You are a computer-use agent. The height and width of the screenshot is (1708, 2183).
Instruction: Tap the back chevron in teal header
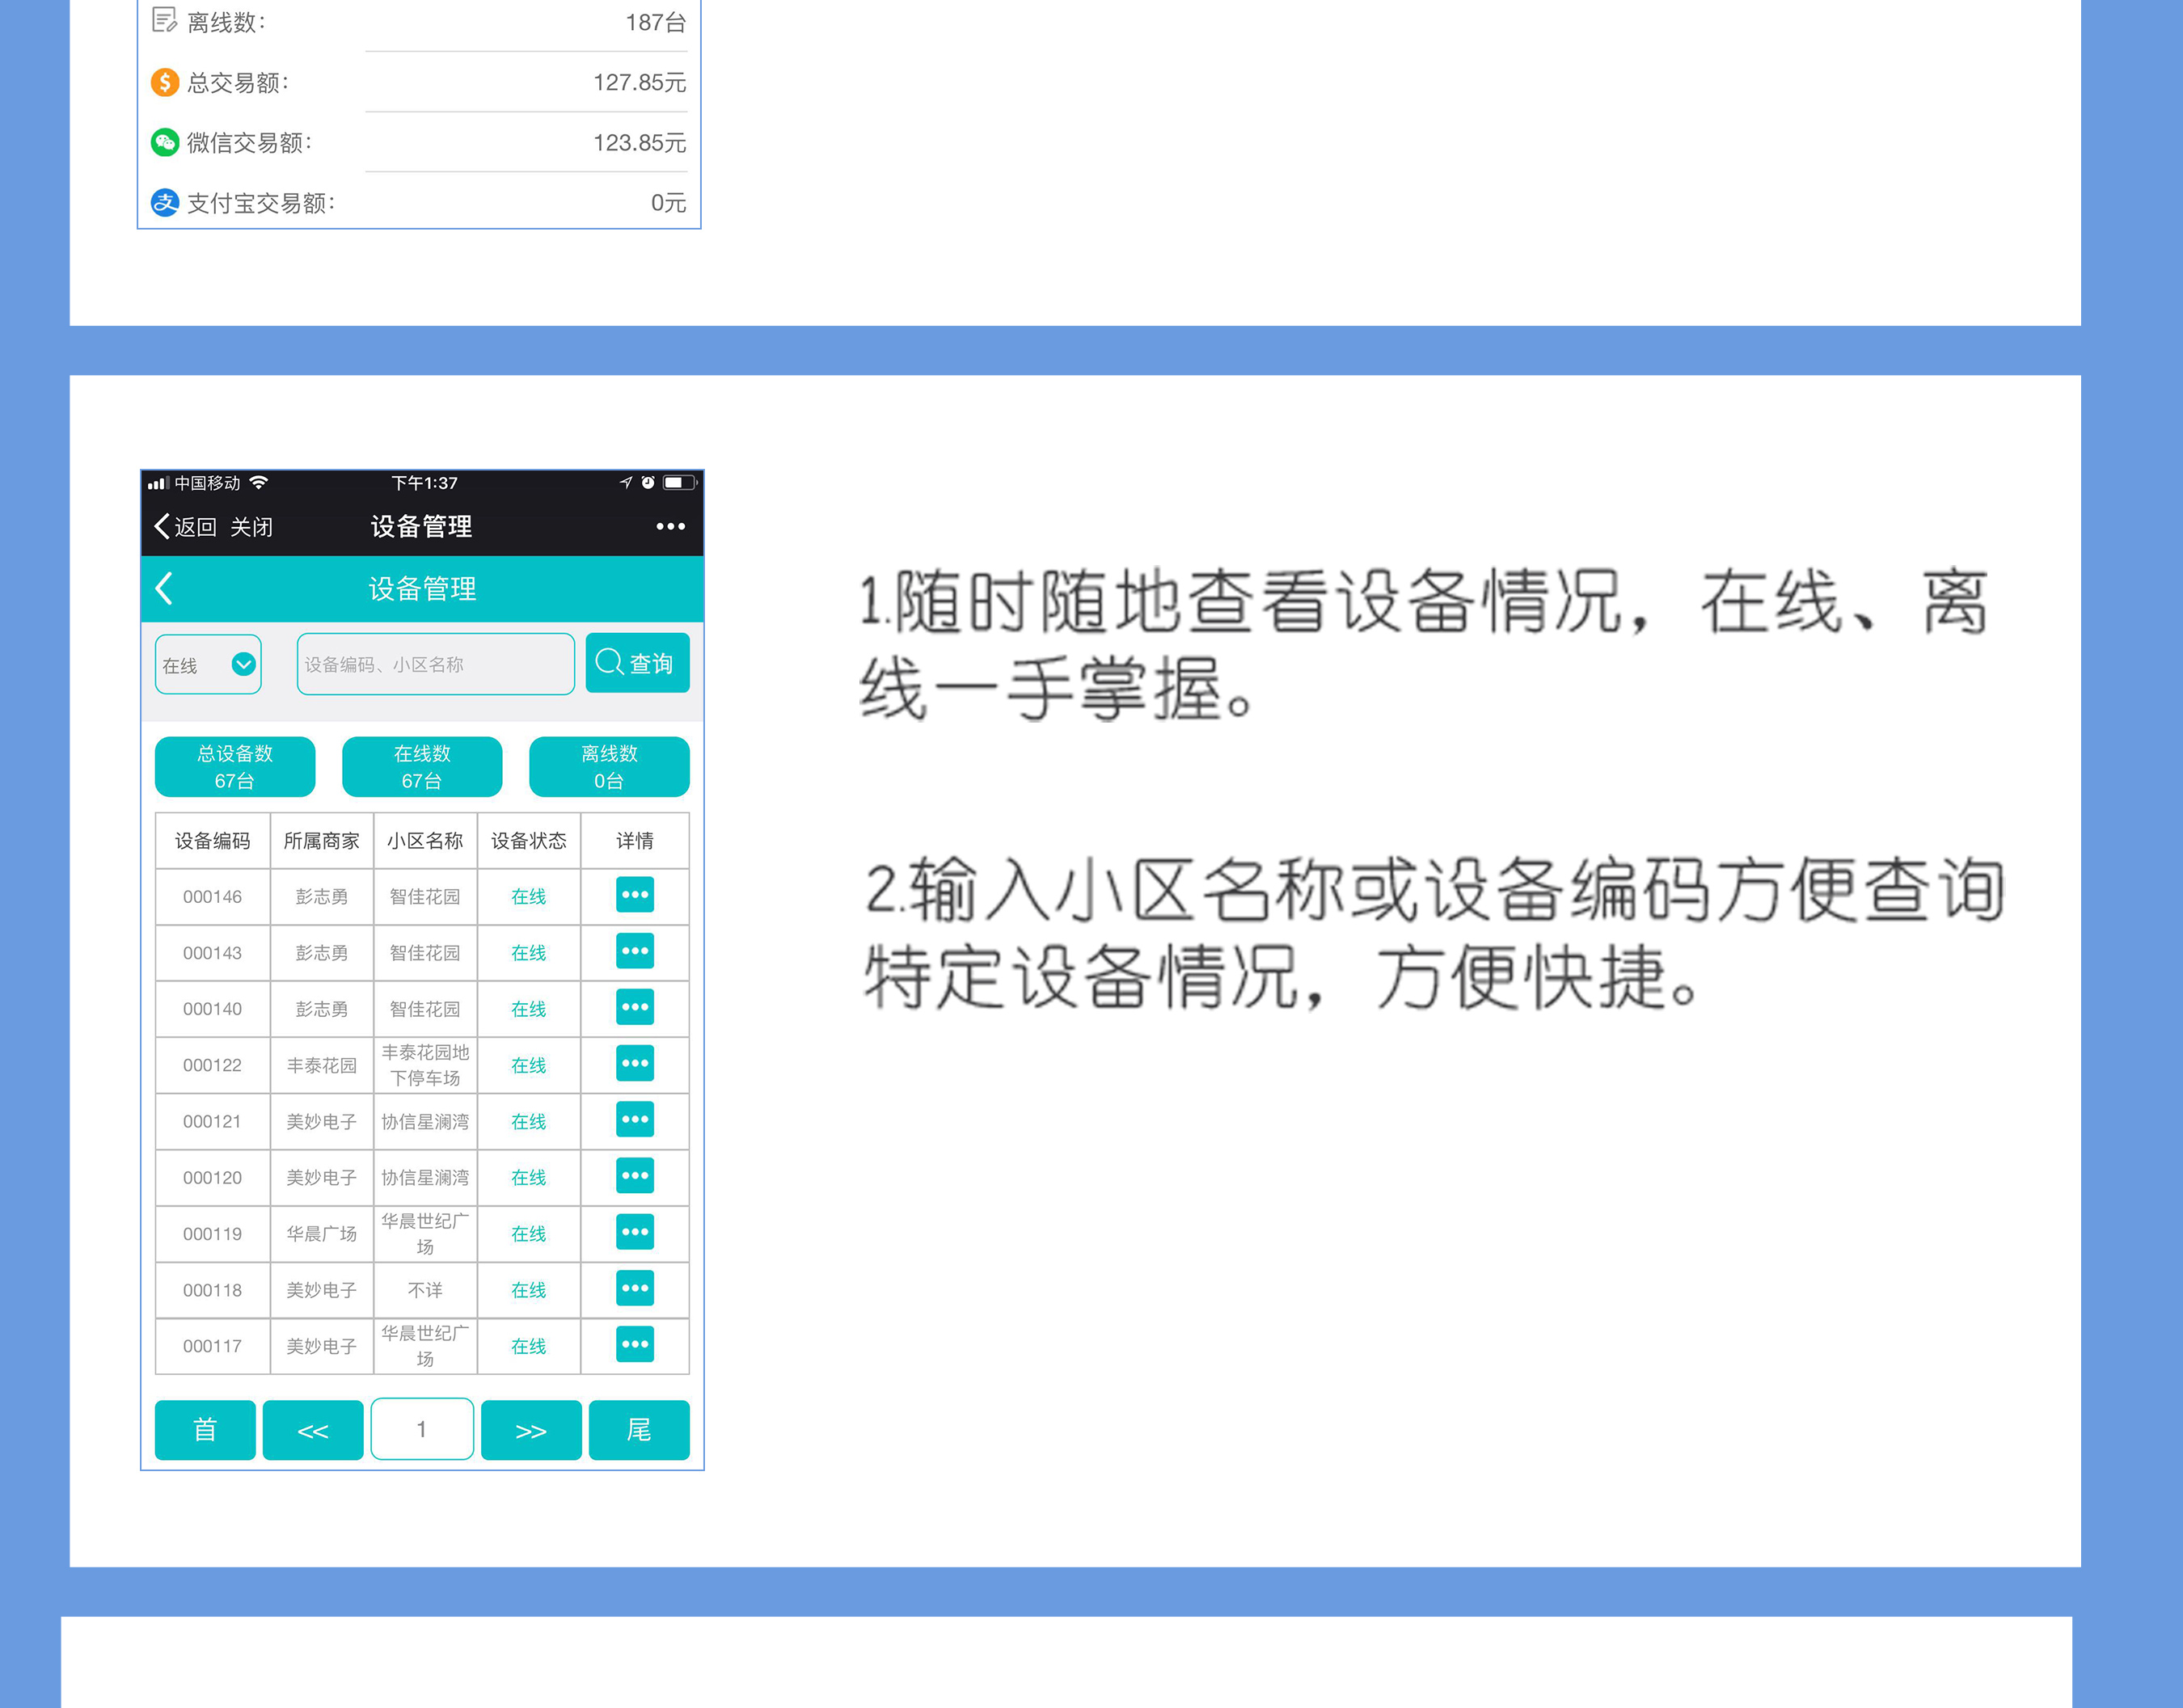(165, 588)
